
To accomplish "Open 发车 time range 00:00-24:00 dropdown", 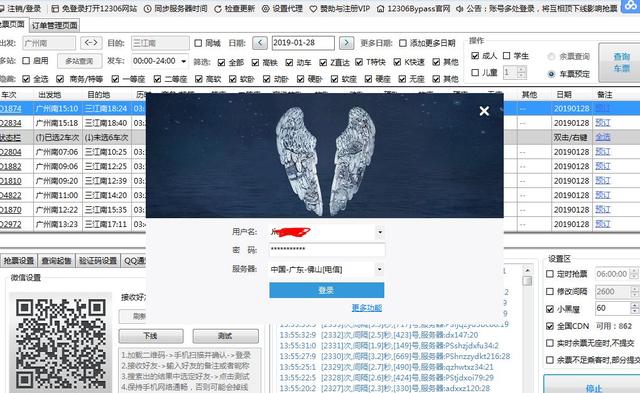I will pyautogui.click(x=184, y=61).
